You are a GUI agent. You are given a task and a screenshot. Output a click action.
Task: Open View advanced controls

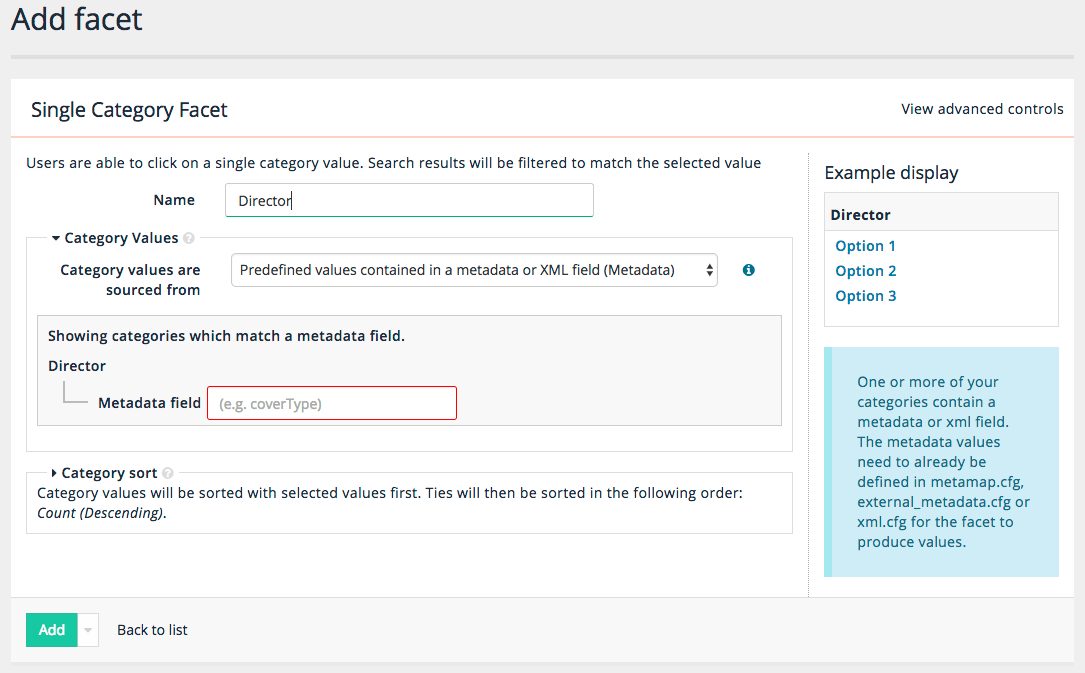(x=982, y=109)
